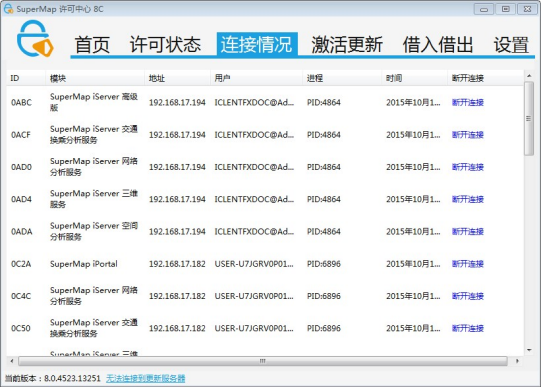541x387 pixels.
Task: Sort by the 模块 column header
Action: [95, 78]
